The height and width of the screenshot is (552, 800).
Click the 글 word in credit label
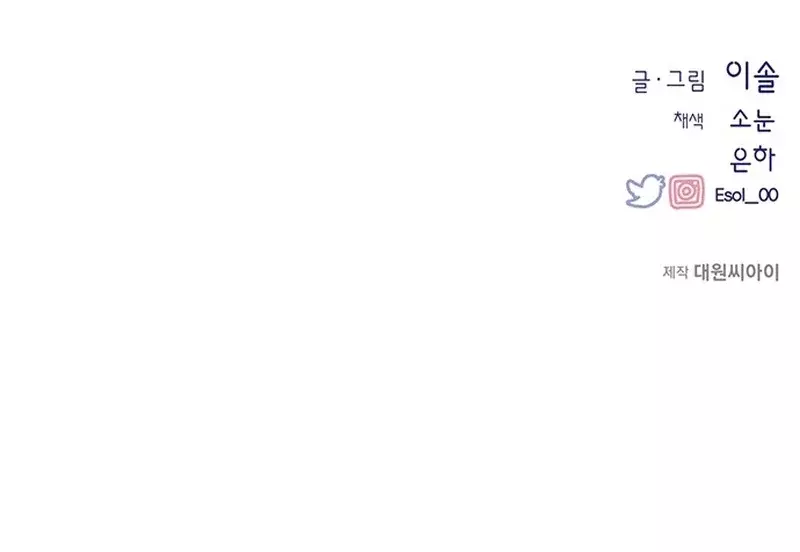pyautogui.click(x=640, y=82)
